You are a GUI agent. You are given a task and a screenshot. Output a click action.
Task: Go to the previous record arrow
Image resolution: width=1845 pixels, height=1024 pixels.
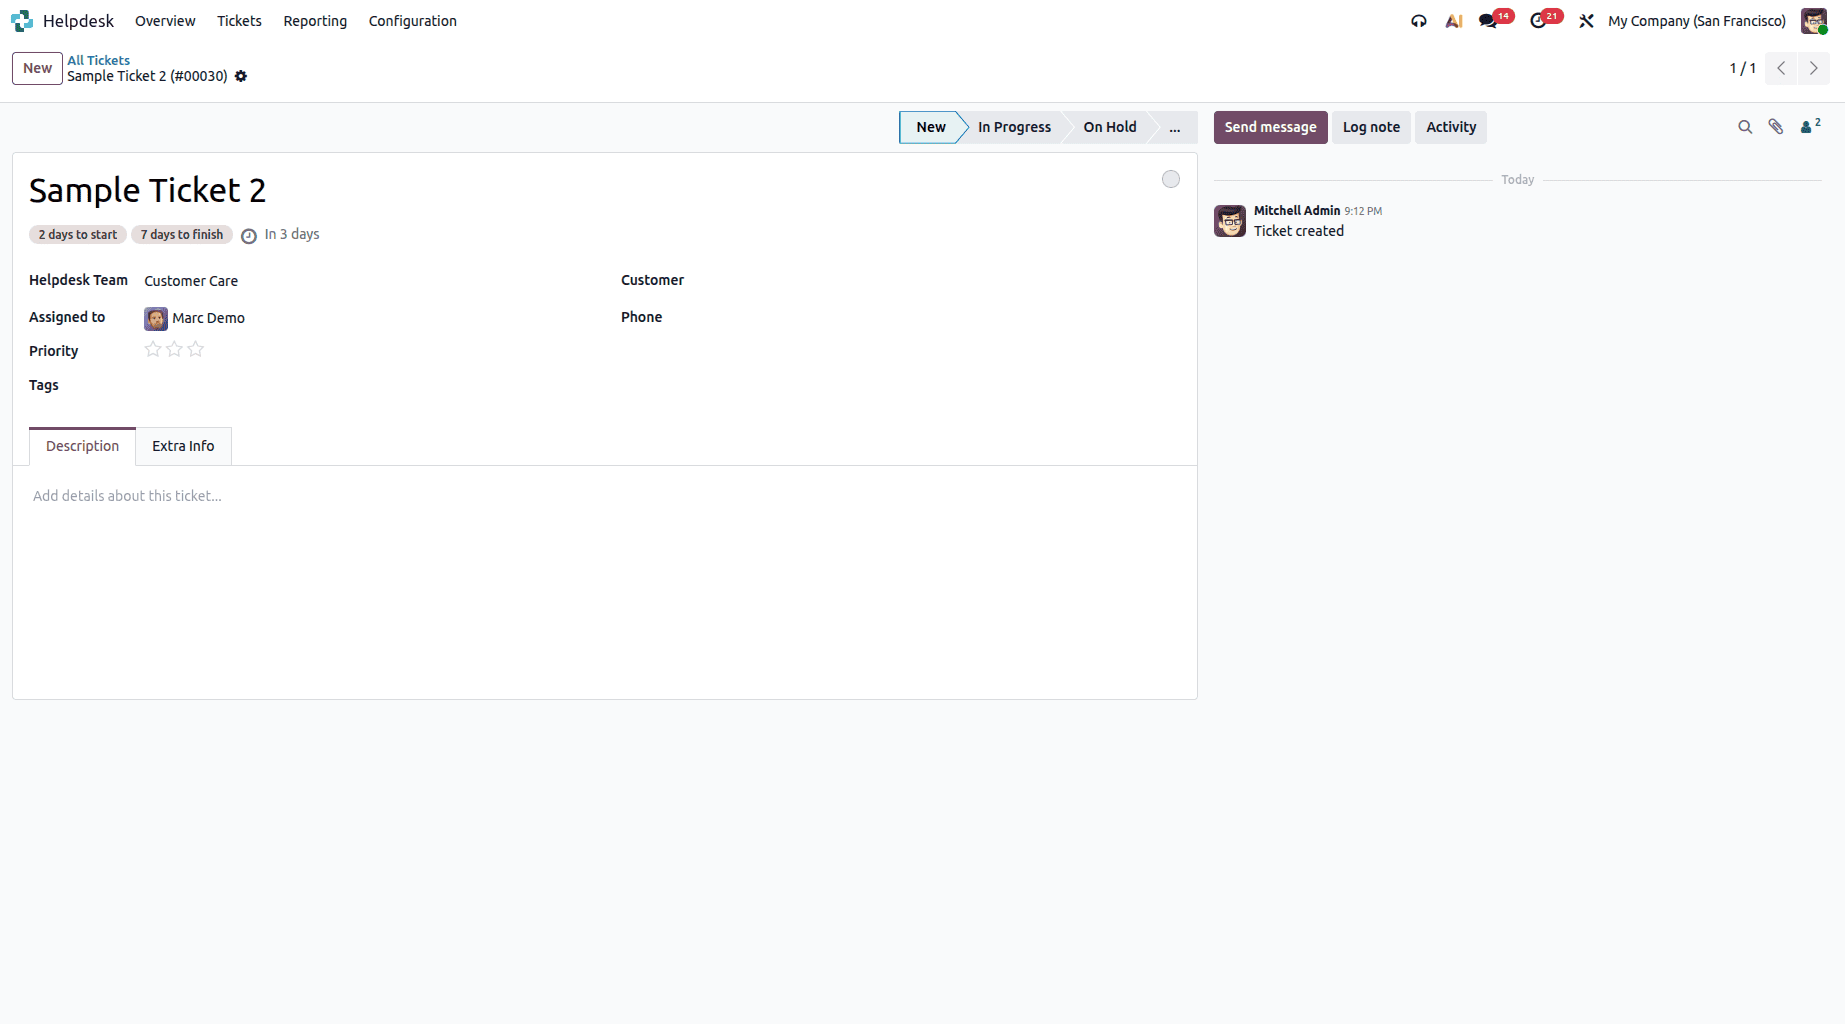[x=1781, y=68]
